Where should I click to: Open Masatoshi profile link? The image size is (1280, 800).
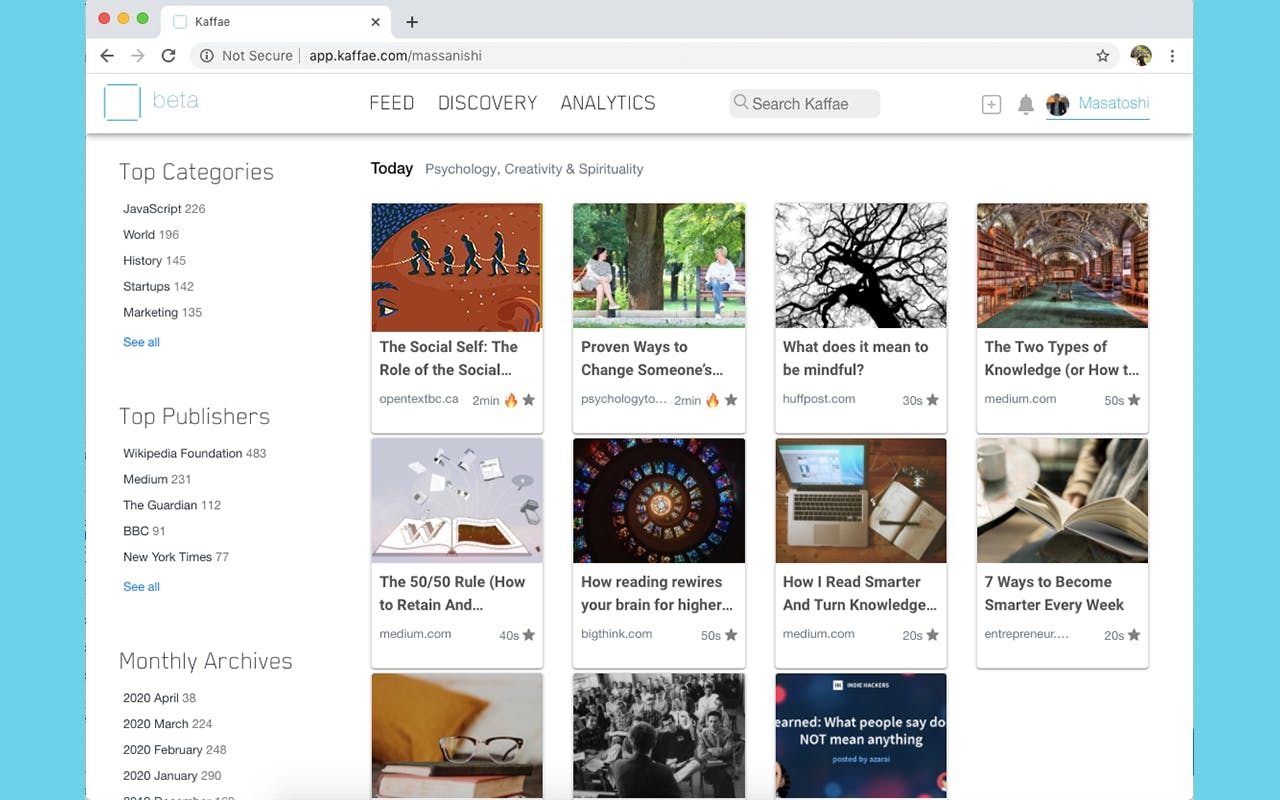tap(1114, 103)
